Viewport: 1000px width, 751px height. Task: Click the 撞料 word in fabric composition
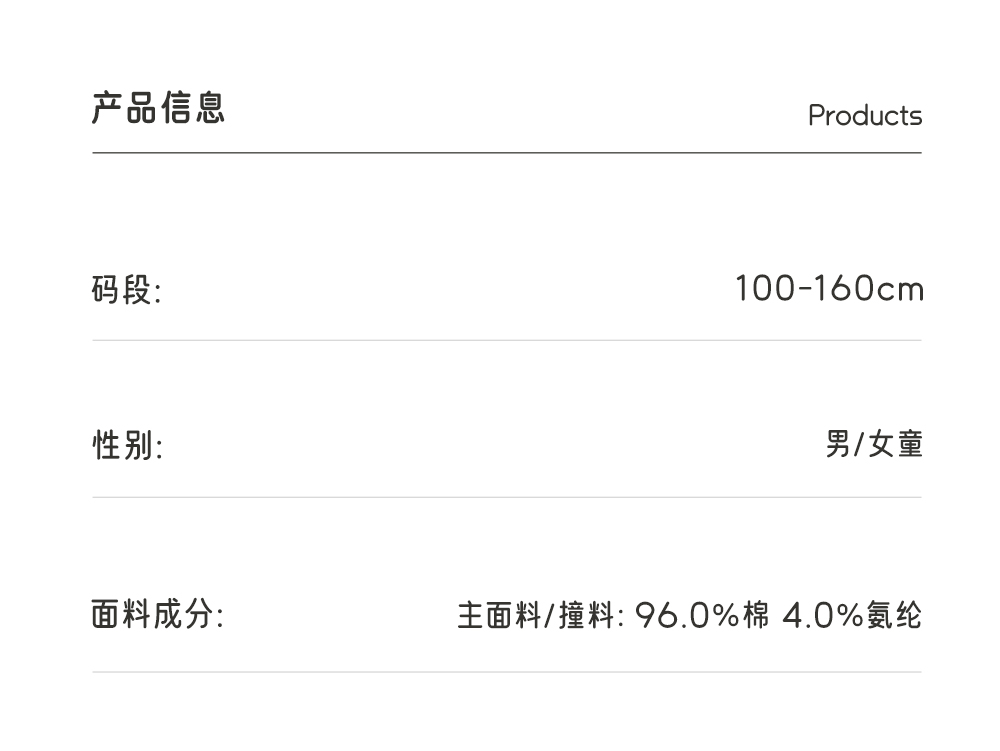coord(586,615)
